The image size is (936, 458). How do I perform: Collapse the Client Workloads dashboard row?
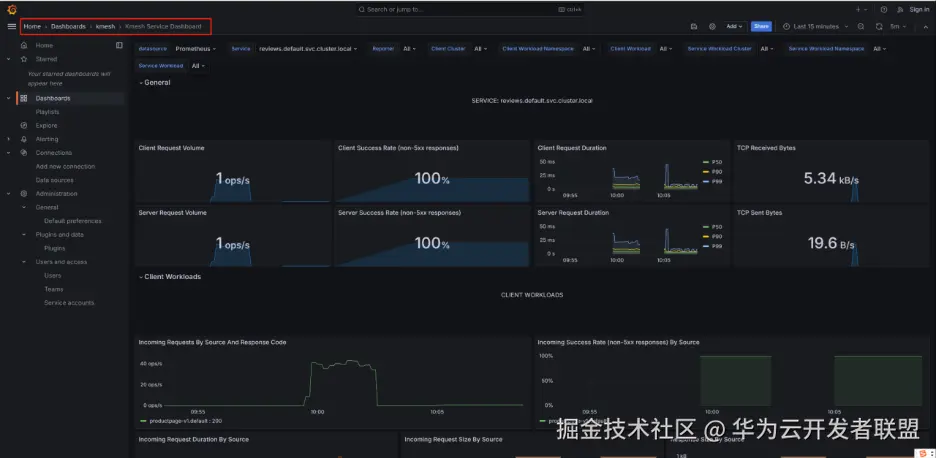coord(170,276)
